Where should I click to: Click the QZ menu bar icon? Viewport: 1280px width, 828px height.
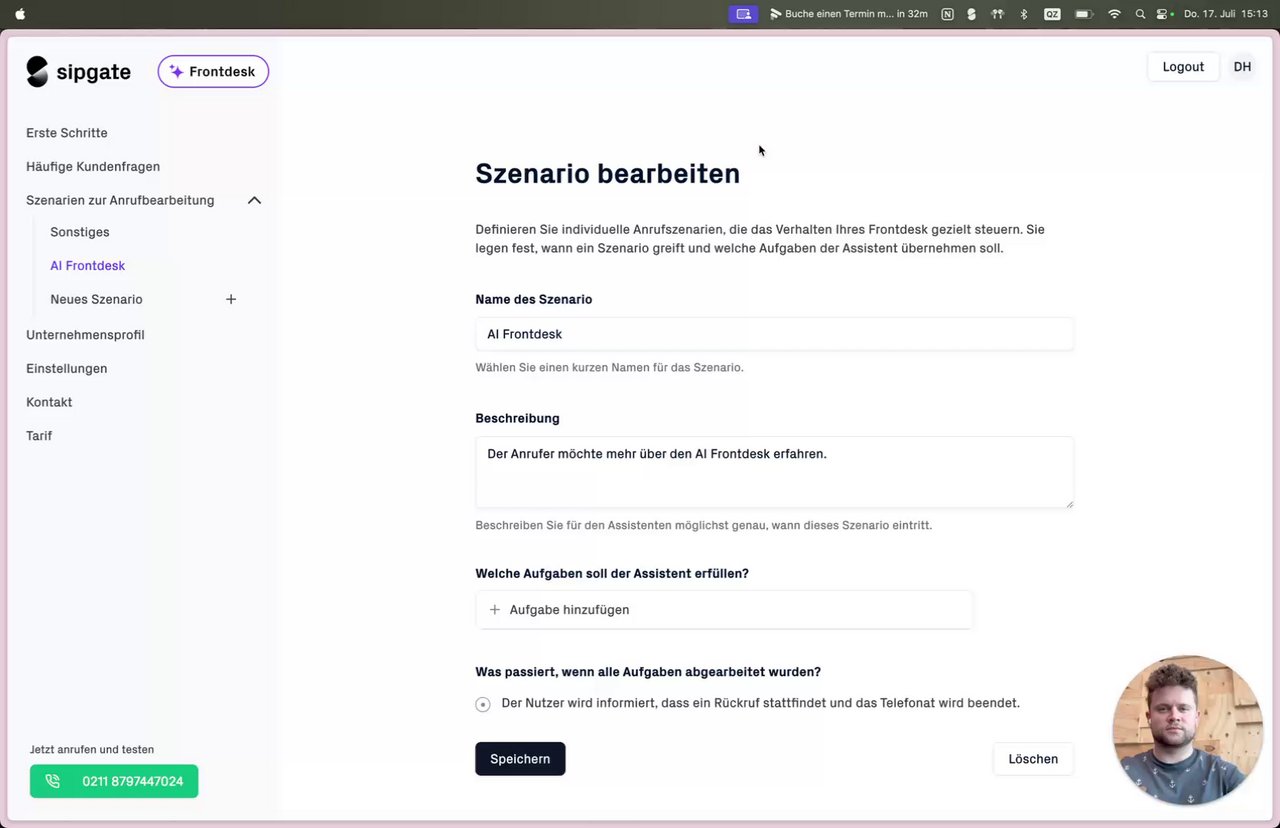(1052, 14)
